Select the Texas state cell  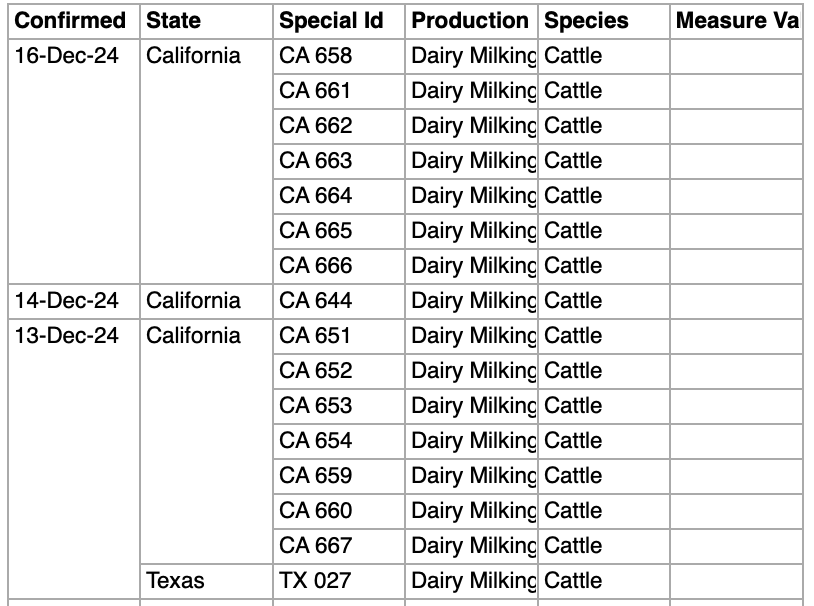176,581
